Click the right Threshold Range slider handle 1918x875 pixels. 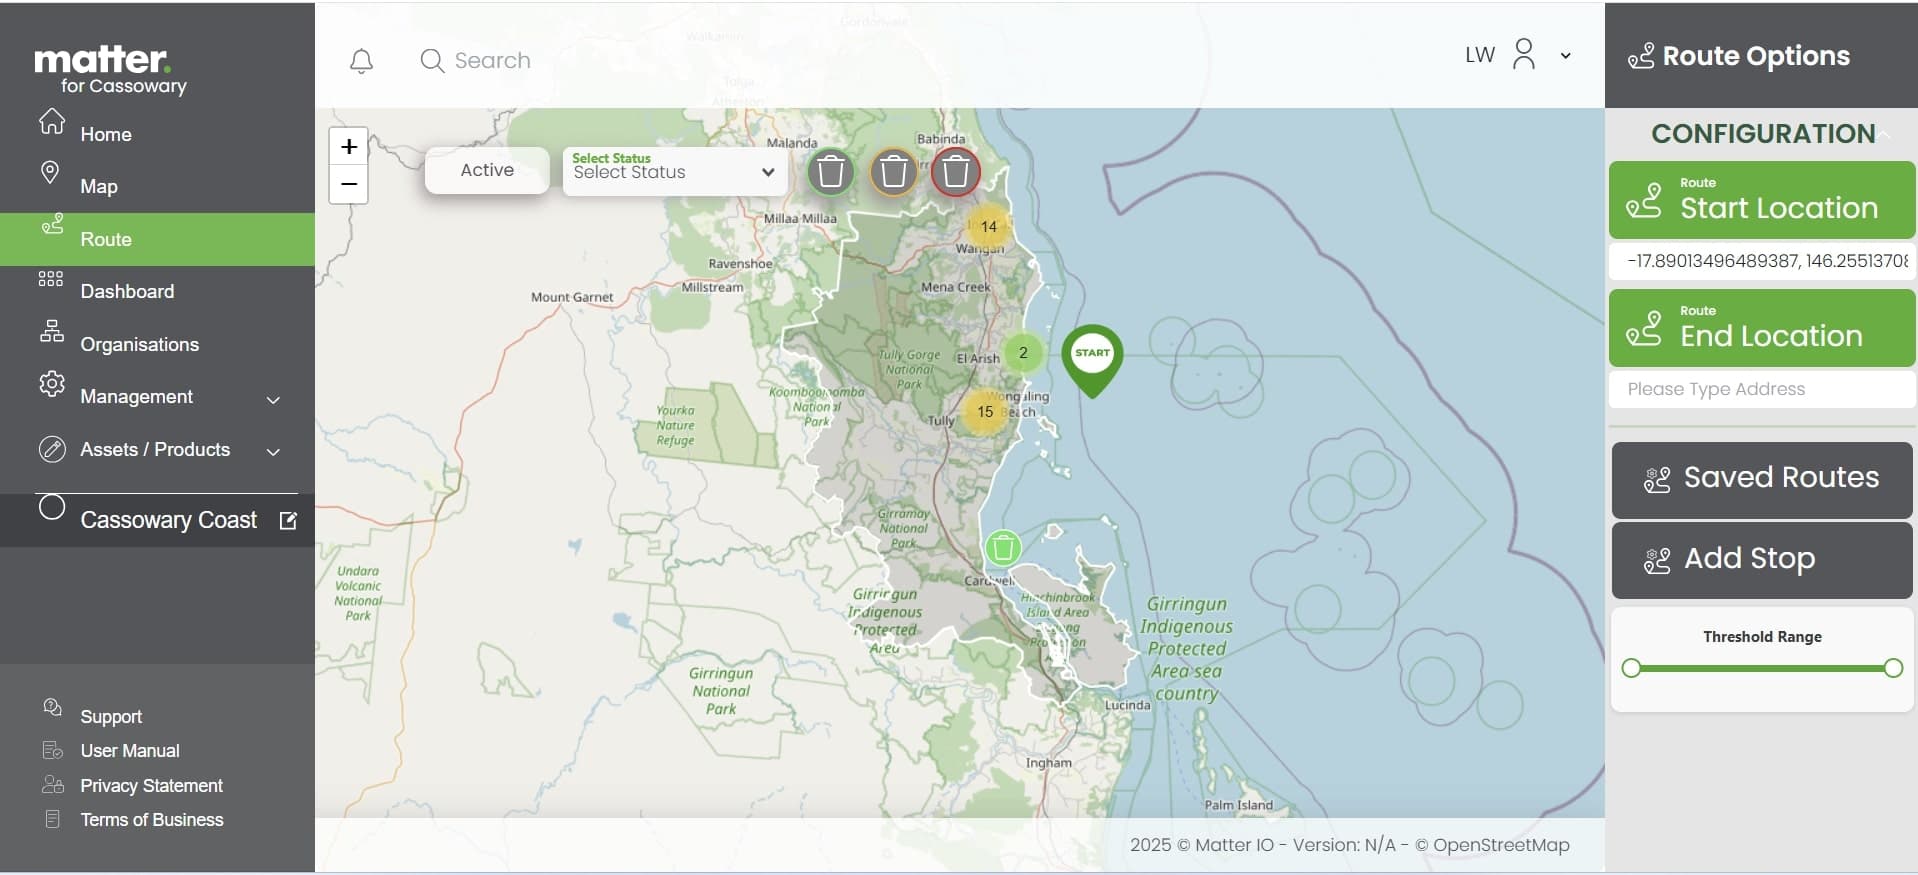coord(1892,668)
